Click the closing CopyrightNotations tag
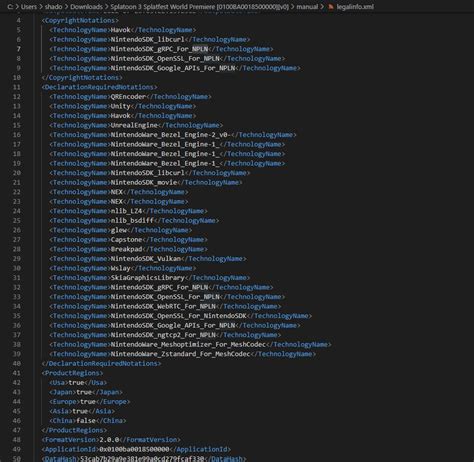Viewport: 474px width, 462px height. pos(82,78)
